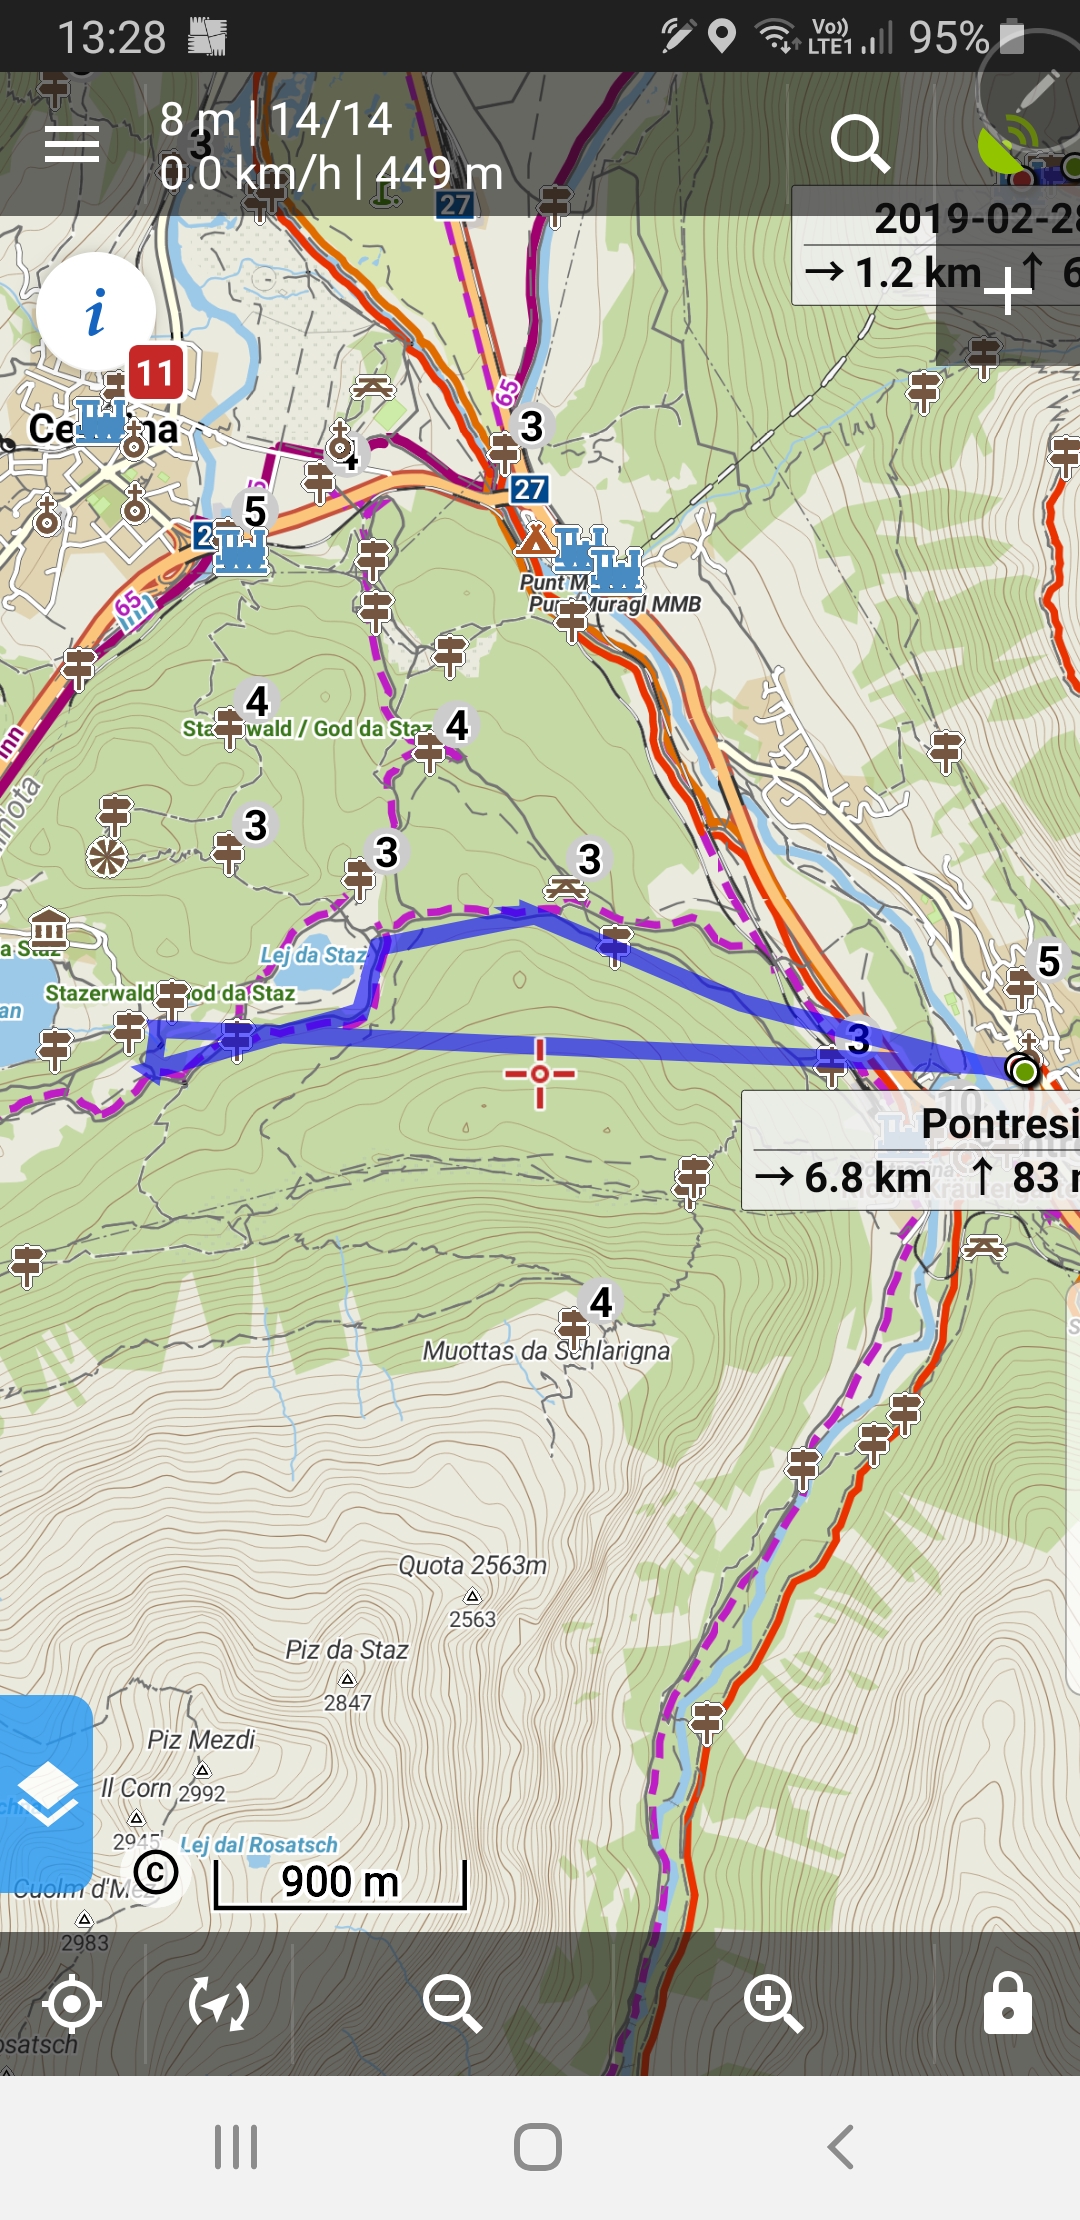
Task: Open the hamburger main menu
Action: [x=72, y=145]
